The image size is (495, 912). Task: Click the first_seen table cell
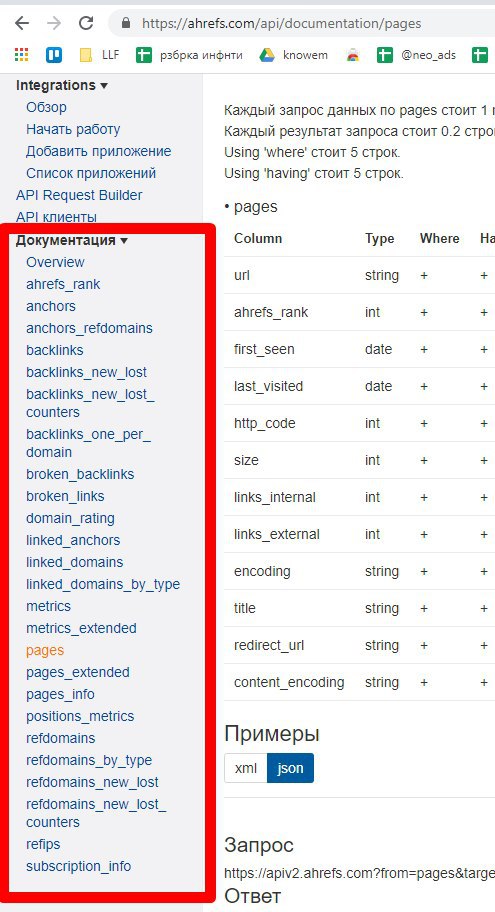(x=264, y=349)
